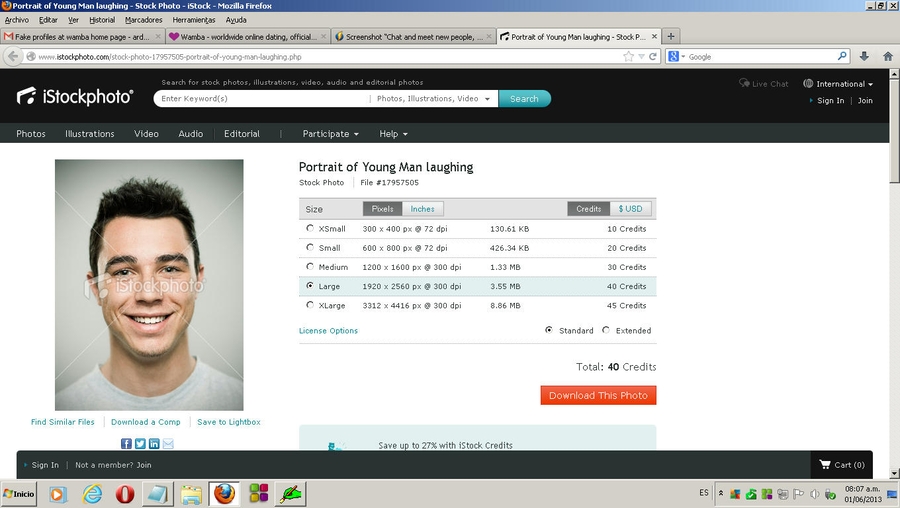900x508 pixels.
Task: Share the photo on LinkedIn
Action: point(154,443)
